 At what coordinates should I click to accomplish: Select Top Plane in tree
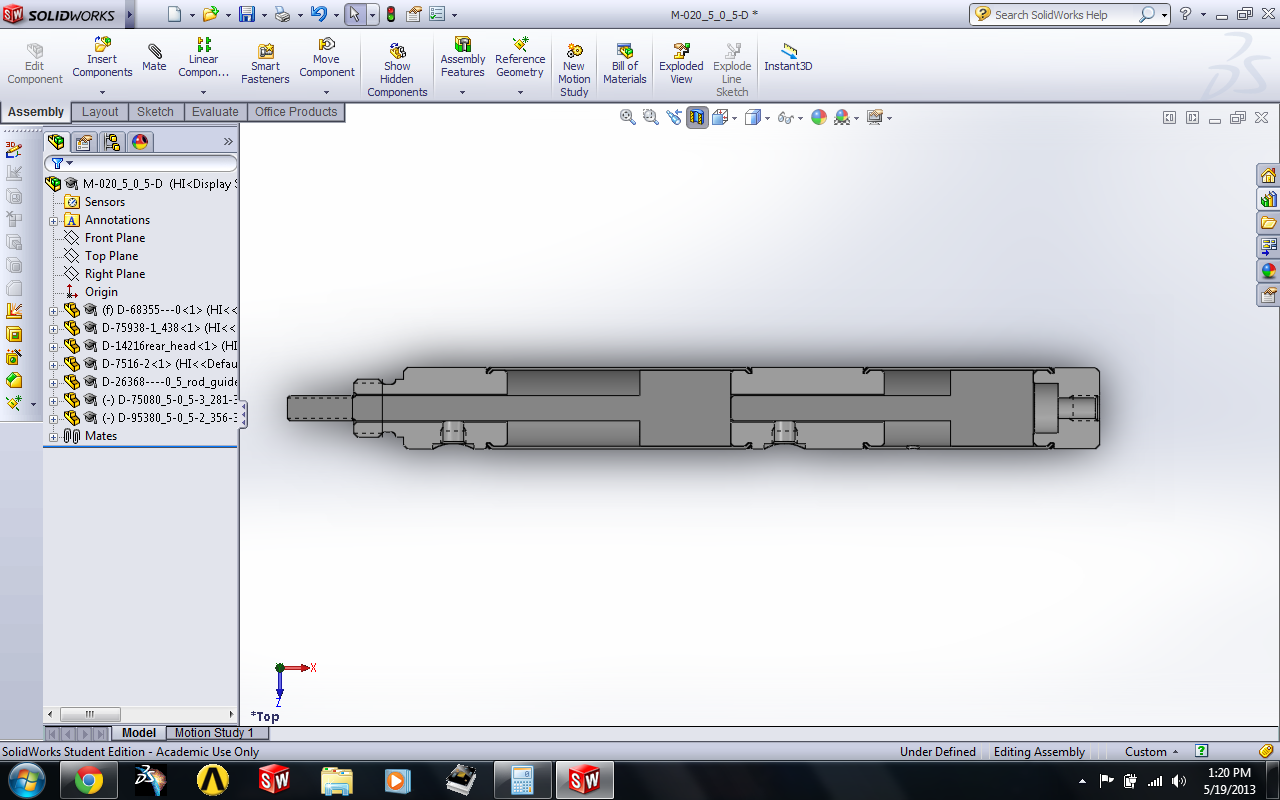click(x=111, y=256)
